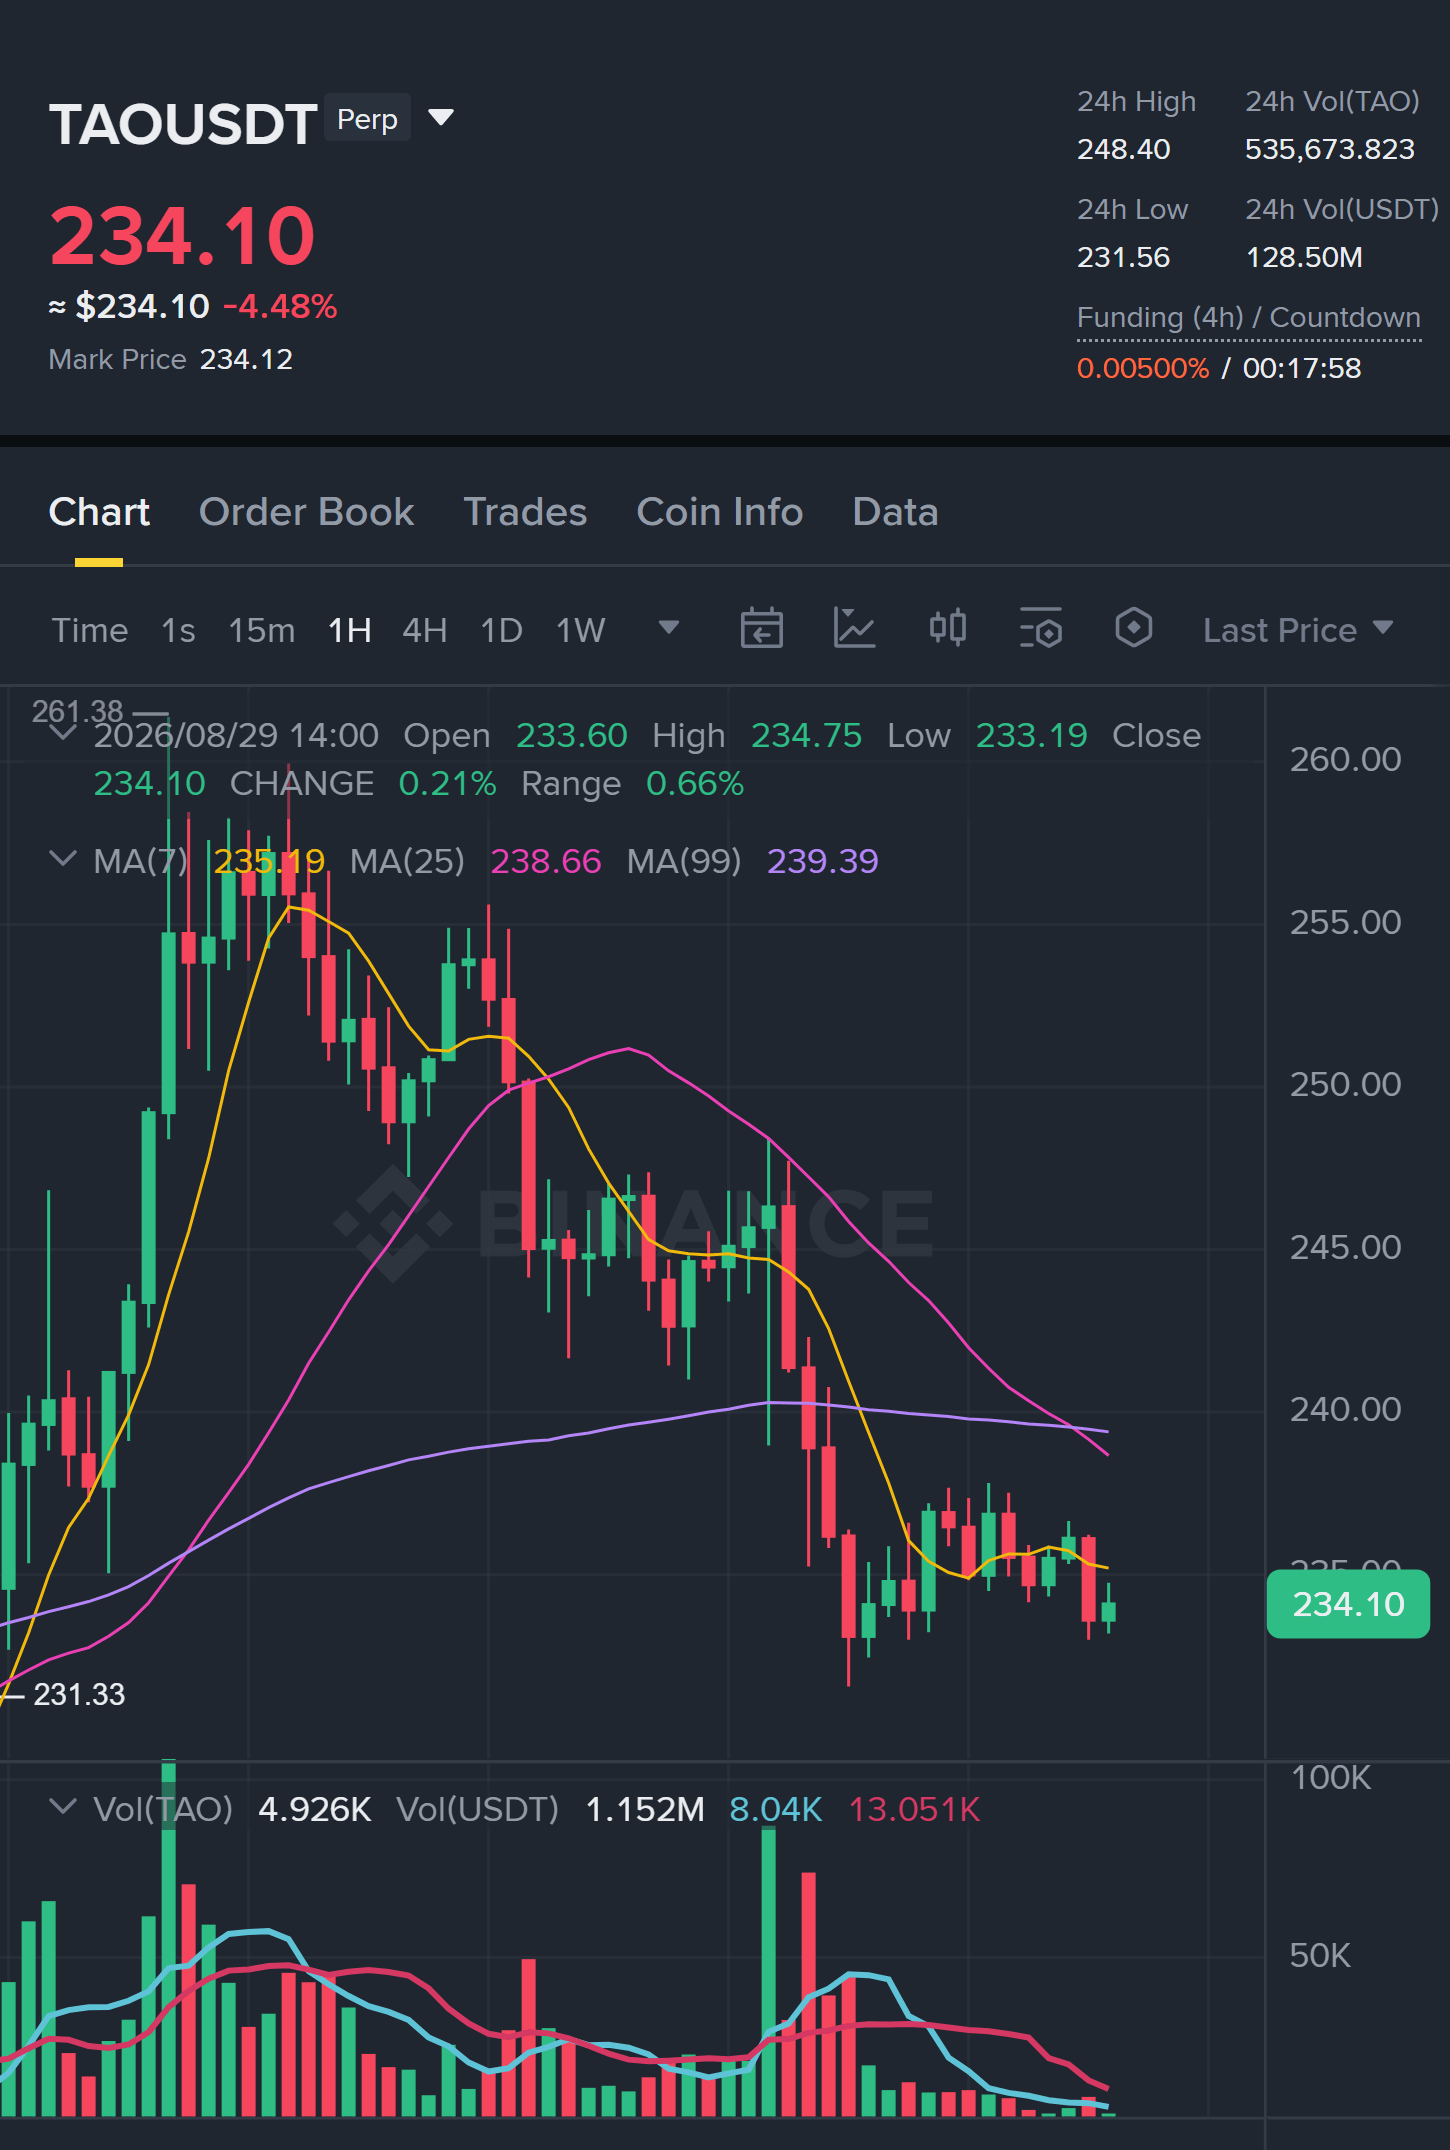This screenshot has height=2150, width=1450.
Task: Open the calendar go-to-date icon
Action: (761, 628)
